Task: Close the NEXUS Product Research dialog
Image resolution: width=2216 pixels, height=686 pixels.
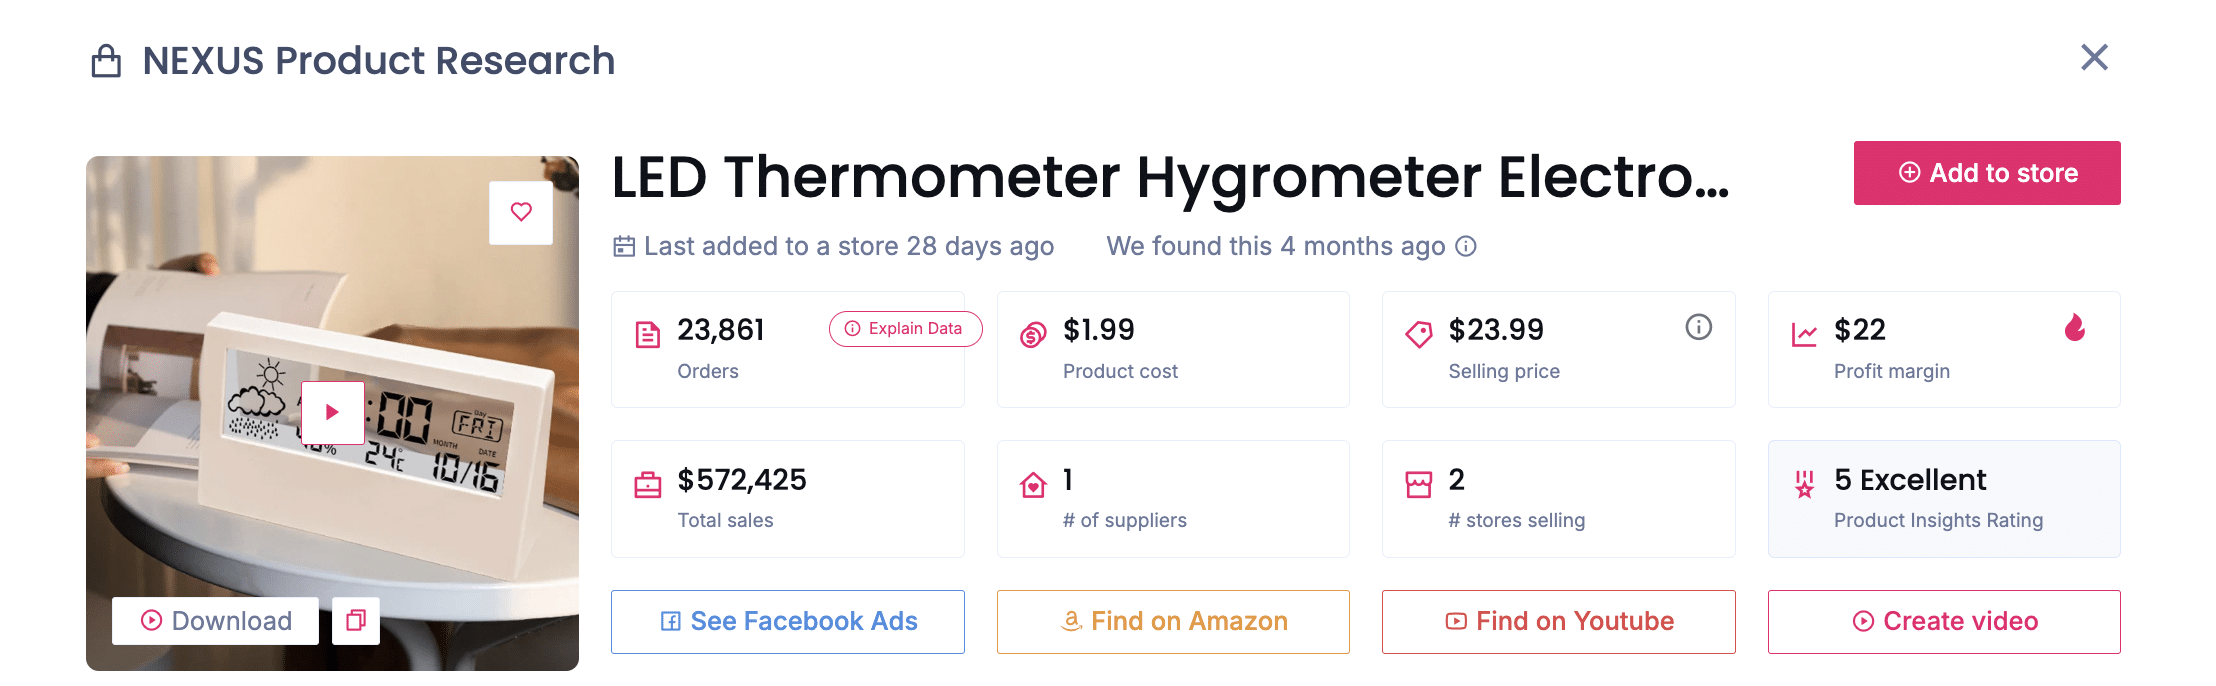Action: [x=2094, y=58]
